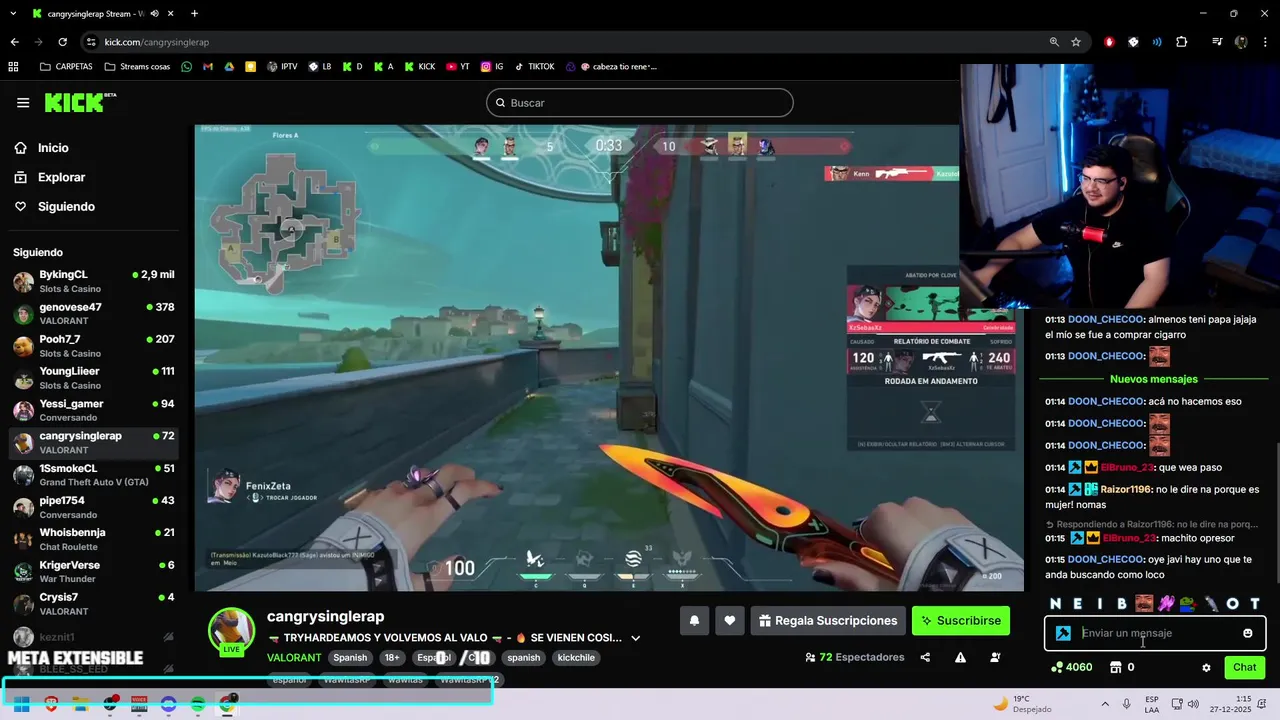Open Gmail bookmark

[208, 67]
